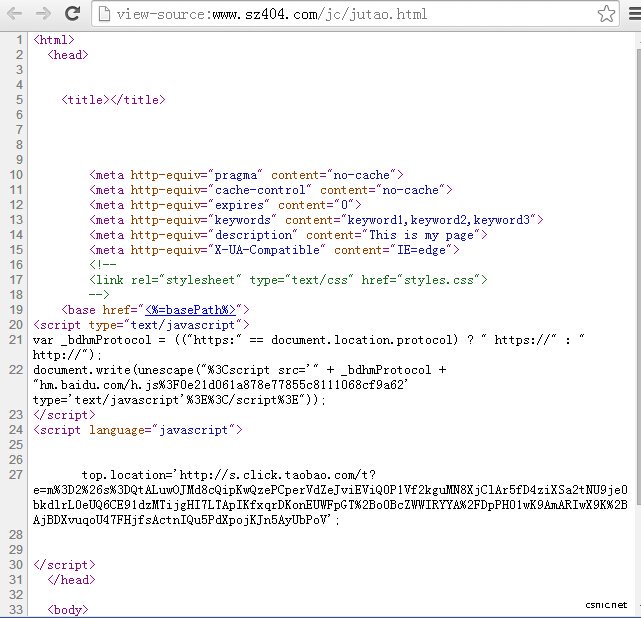Click the cache-control meta tag line
The width and height of the screenshot is (641, 618).
[x=270, y=190]
